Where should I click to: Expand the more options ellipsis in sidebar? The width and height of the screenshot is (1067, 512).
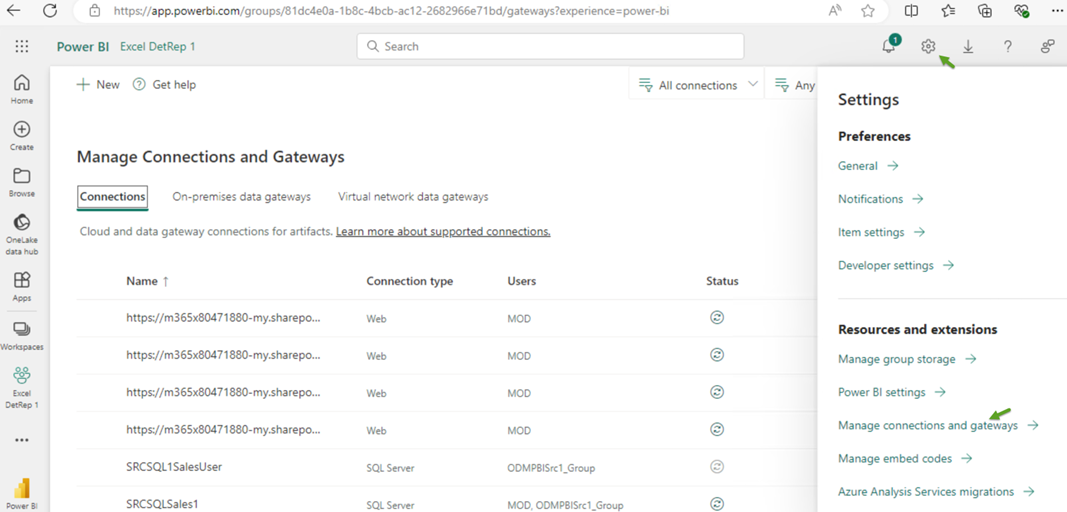(22, 441)
